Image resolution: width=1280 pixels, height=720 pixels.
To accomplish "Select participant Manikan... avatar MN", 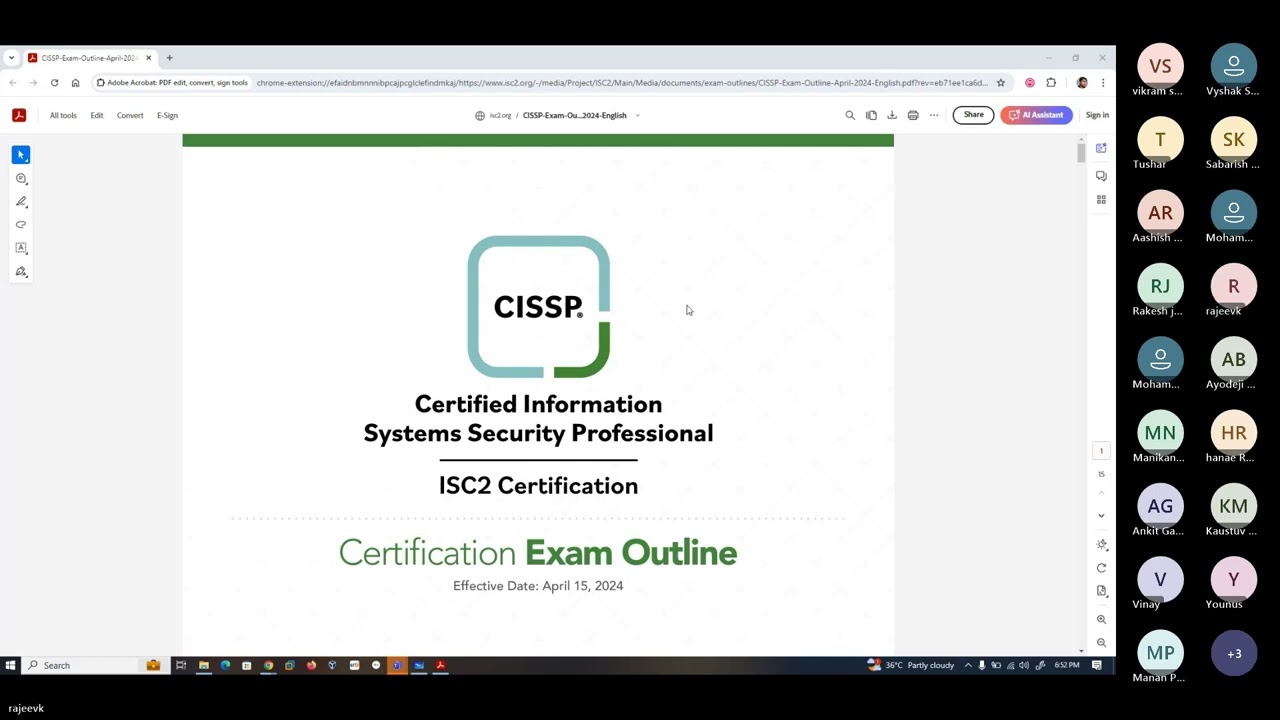I will tap(1160, 433).
